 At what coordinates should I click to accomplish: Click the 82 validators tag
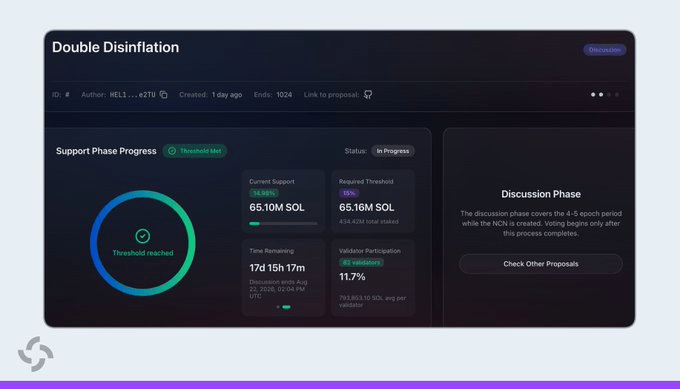pos(361,263)
